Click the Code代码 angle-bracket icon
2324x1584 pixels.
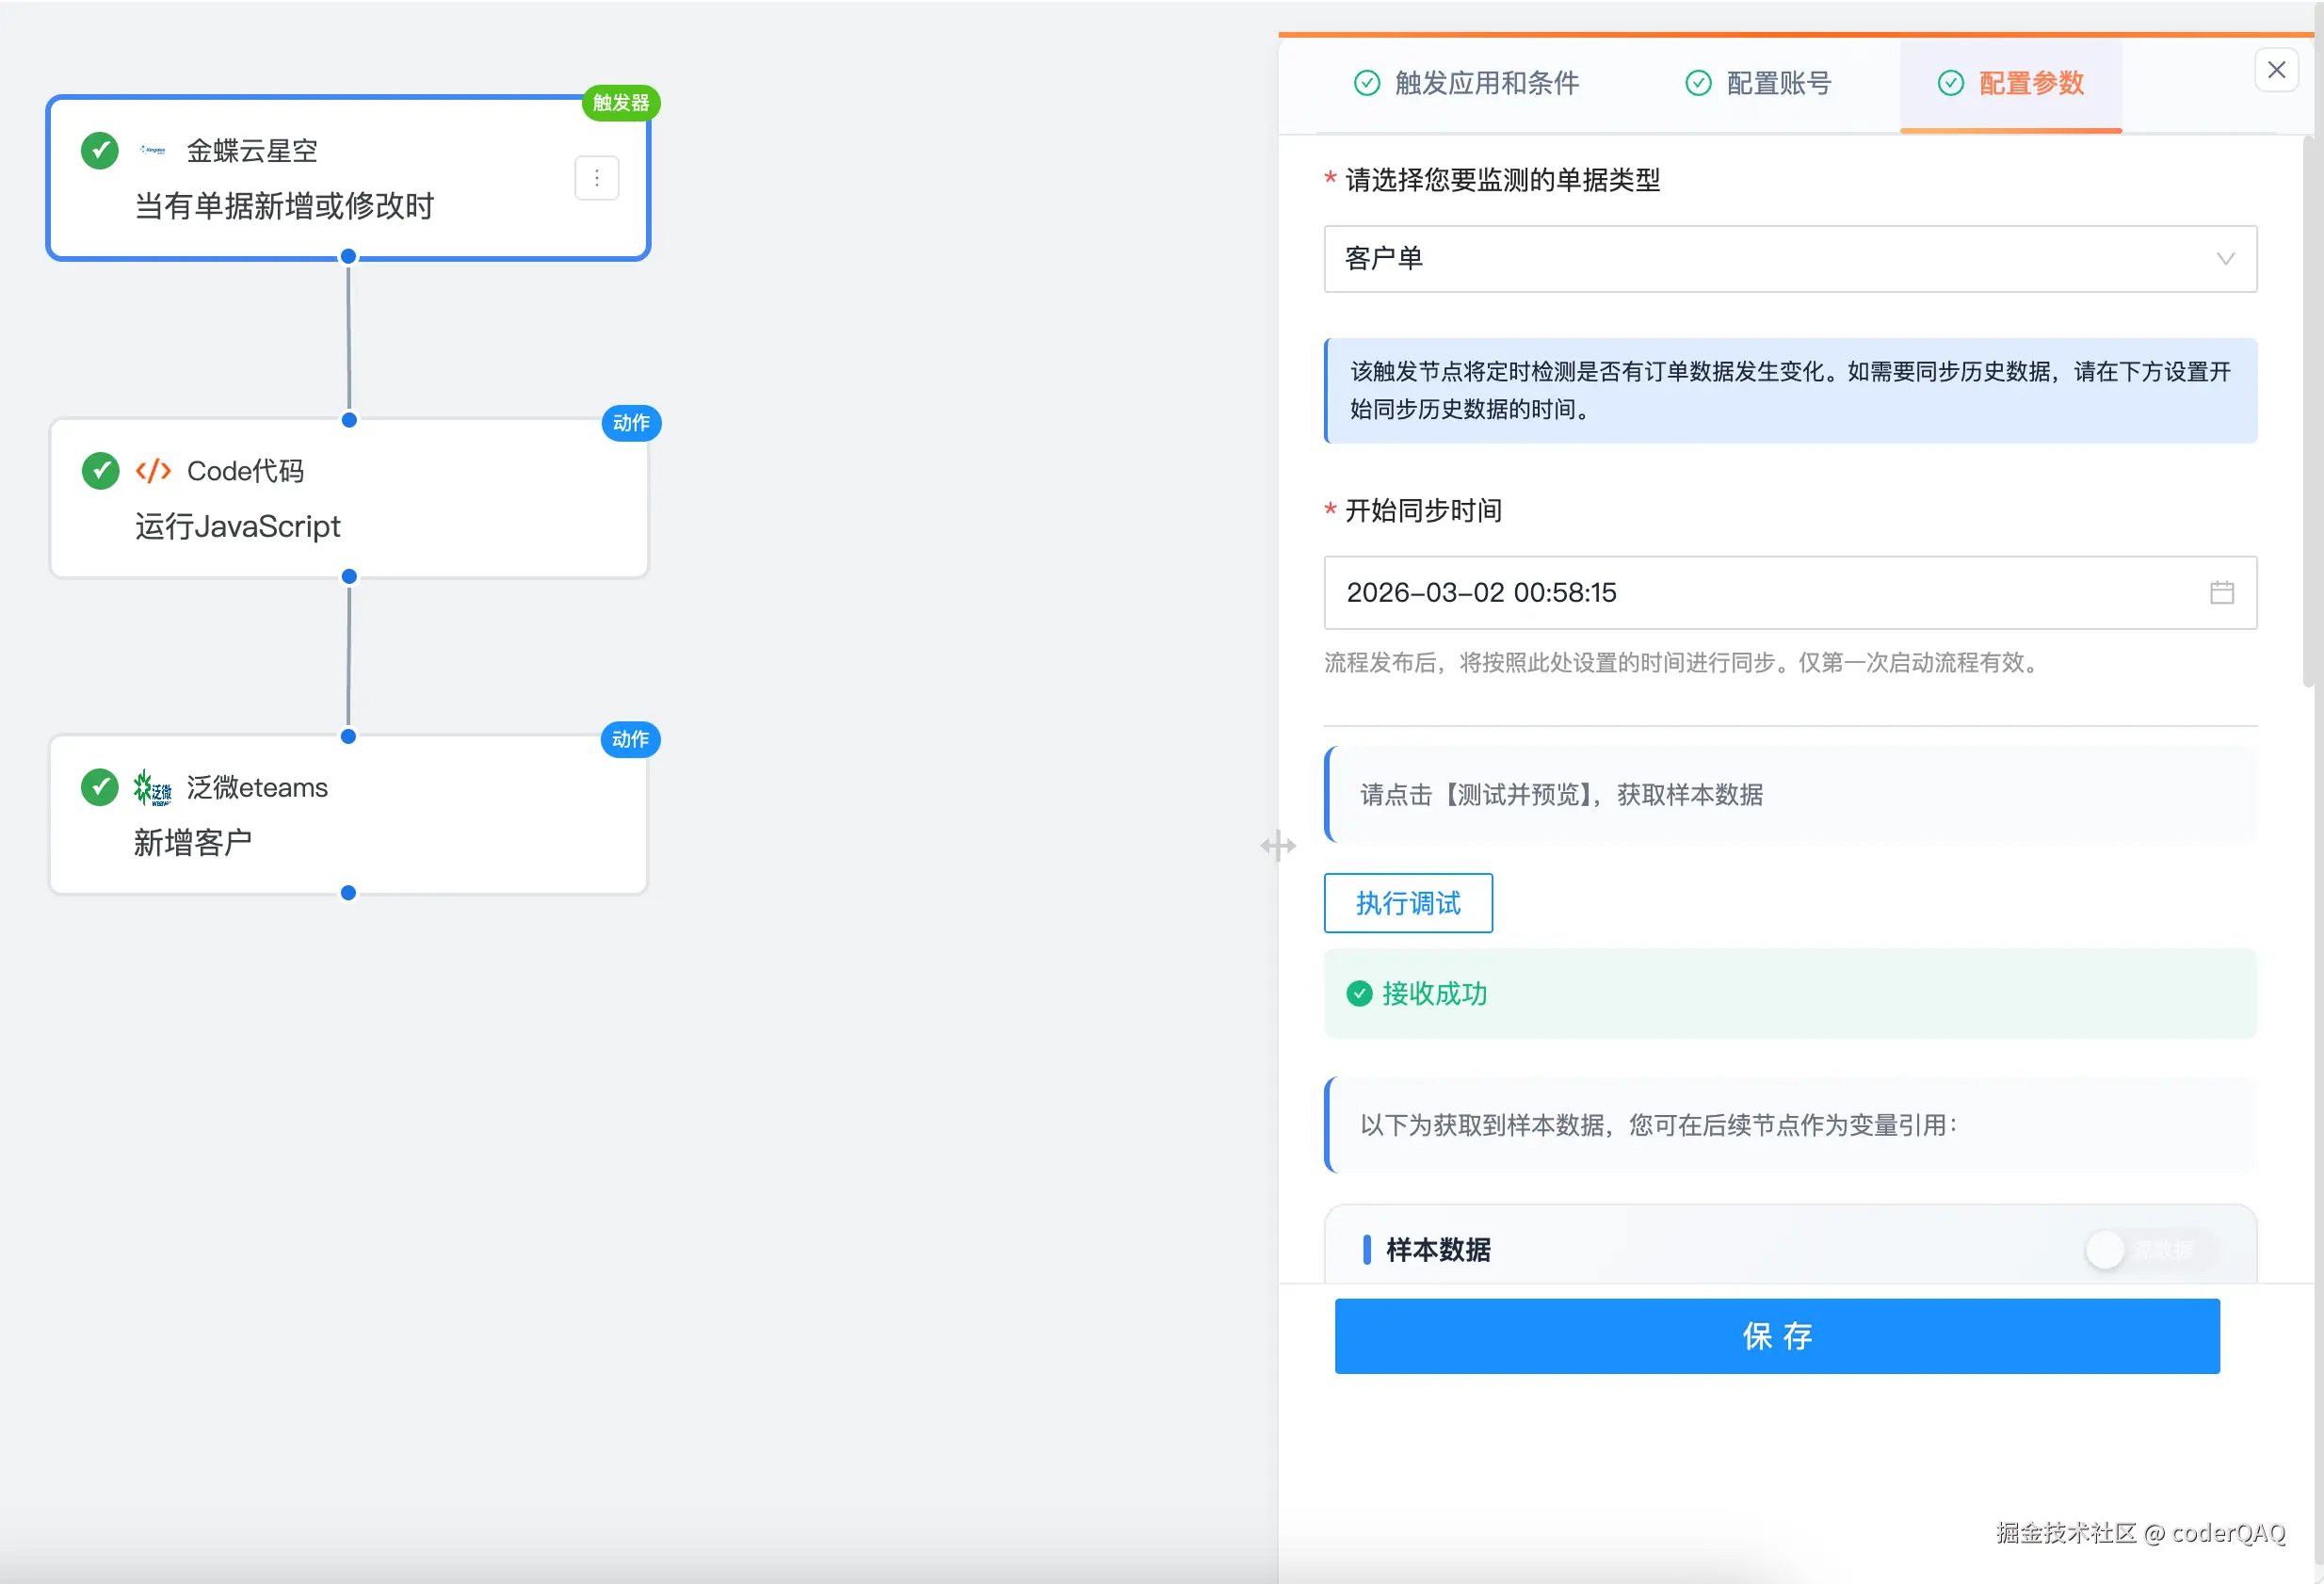tap(153, 471)
